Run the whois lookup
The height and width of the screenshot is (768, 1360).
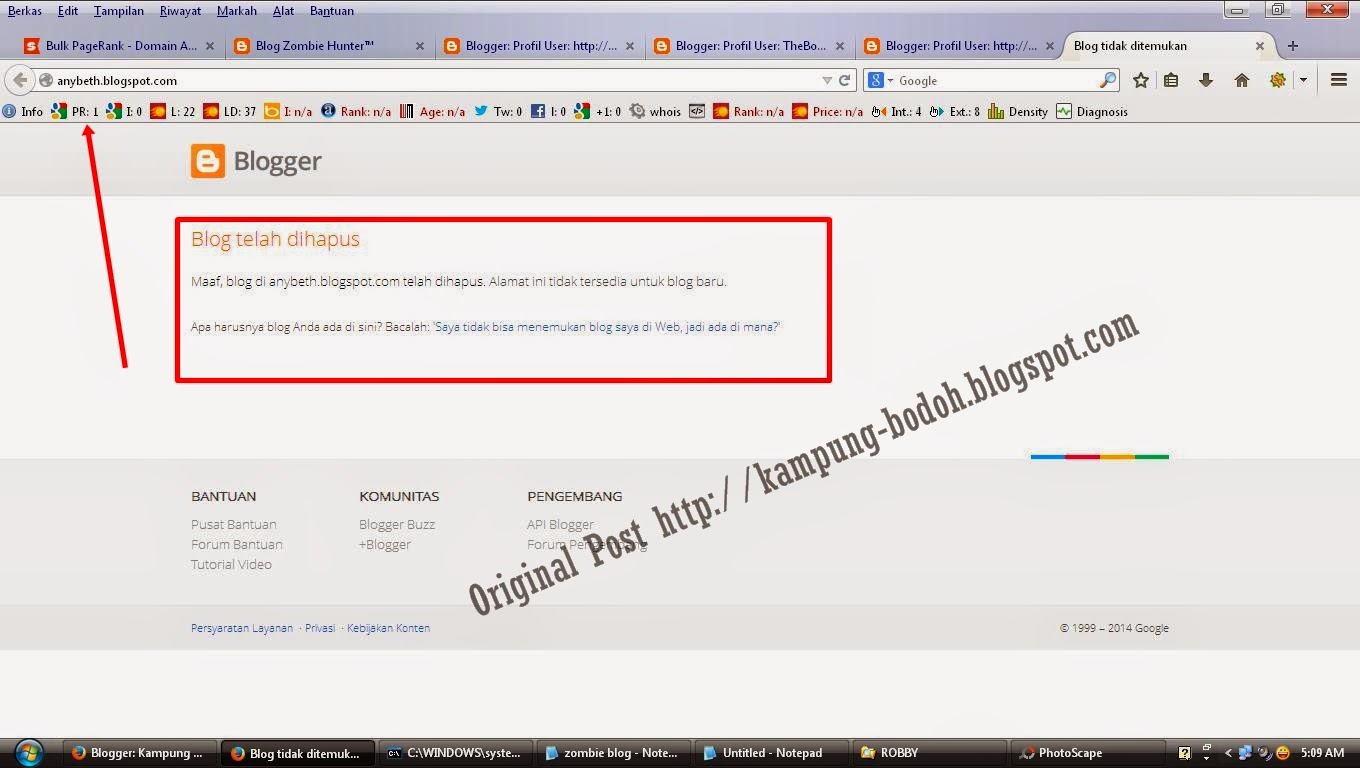click(x=662, y=111)
